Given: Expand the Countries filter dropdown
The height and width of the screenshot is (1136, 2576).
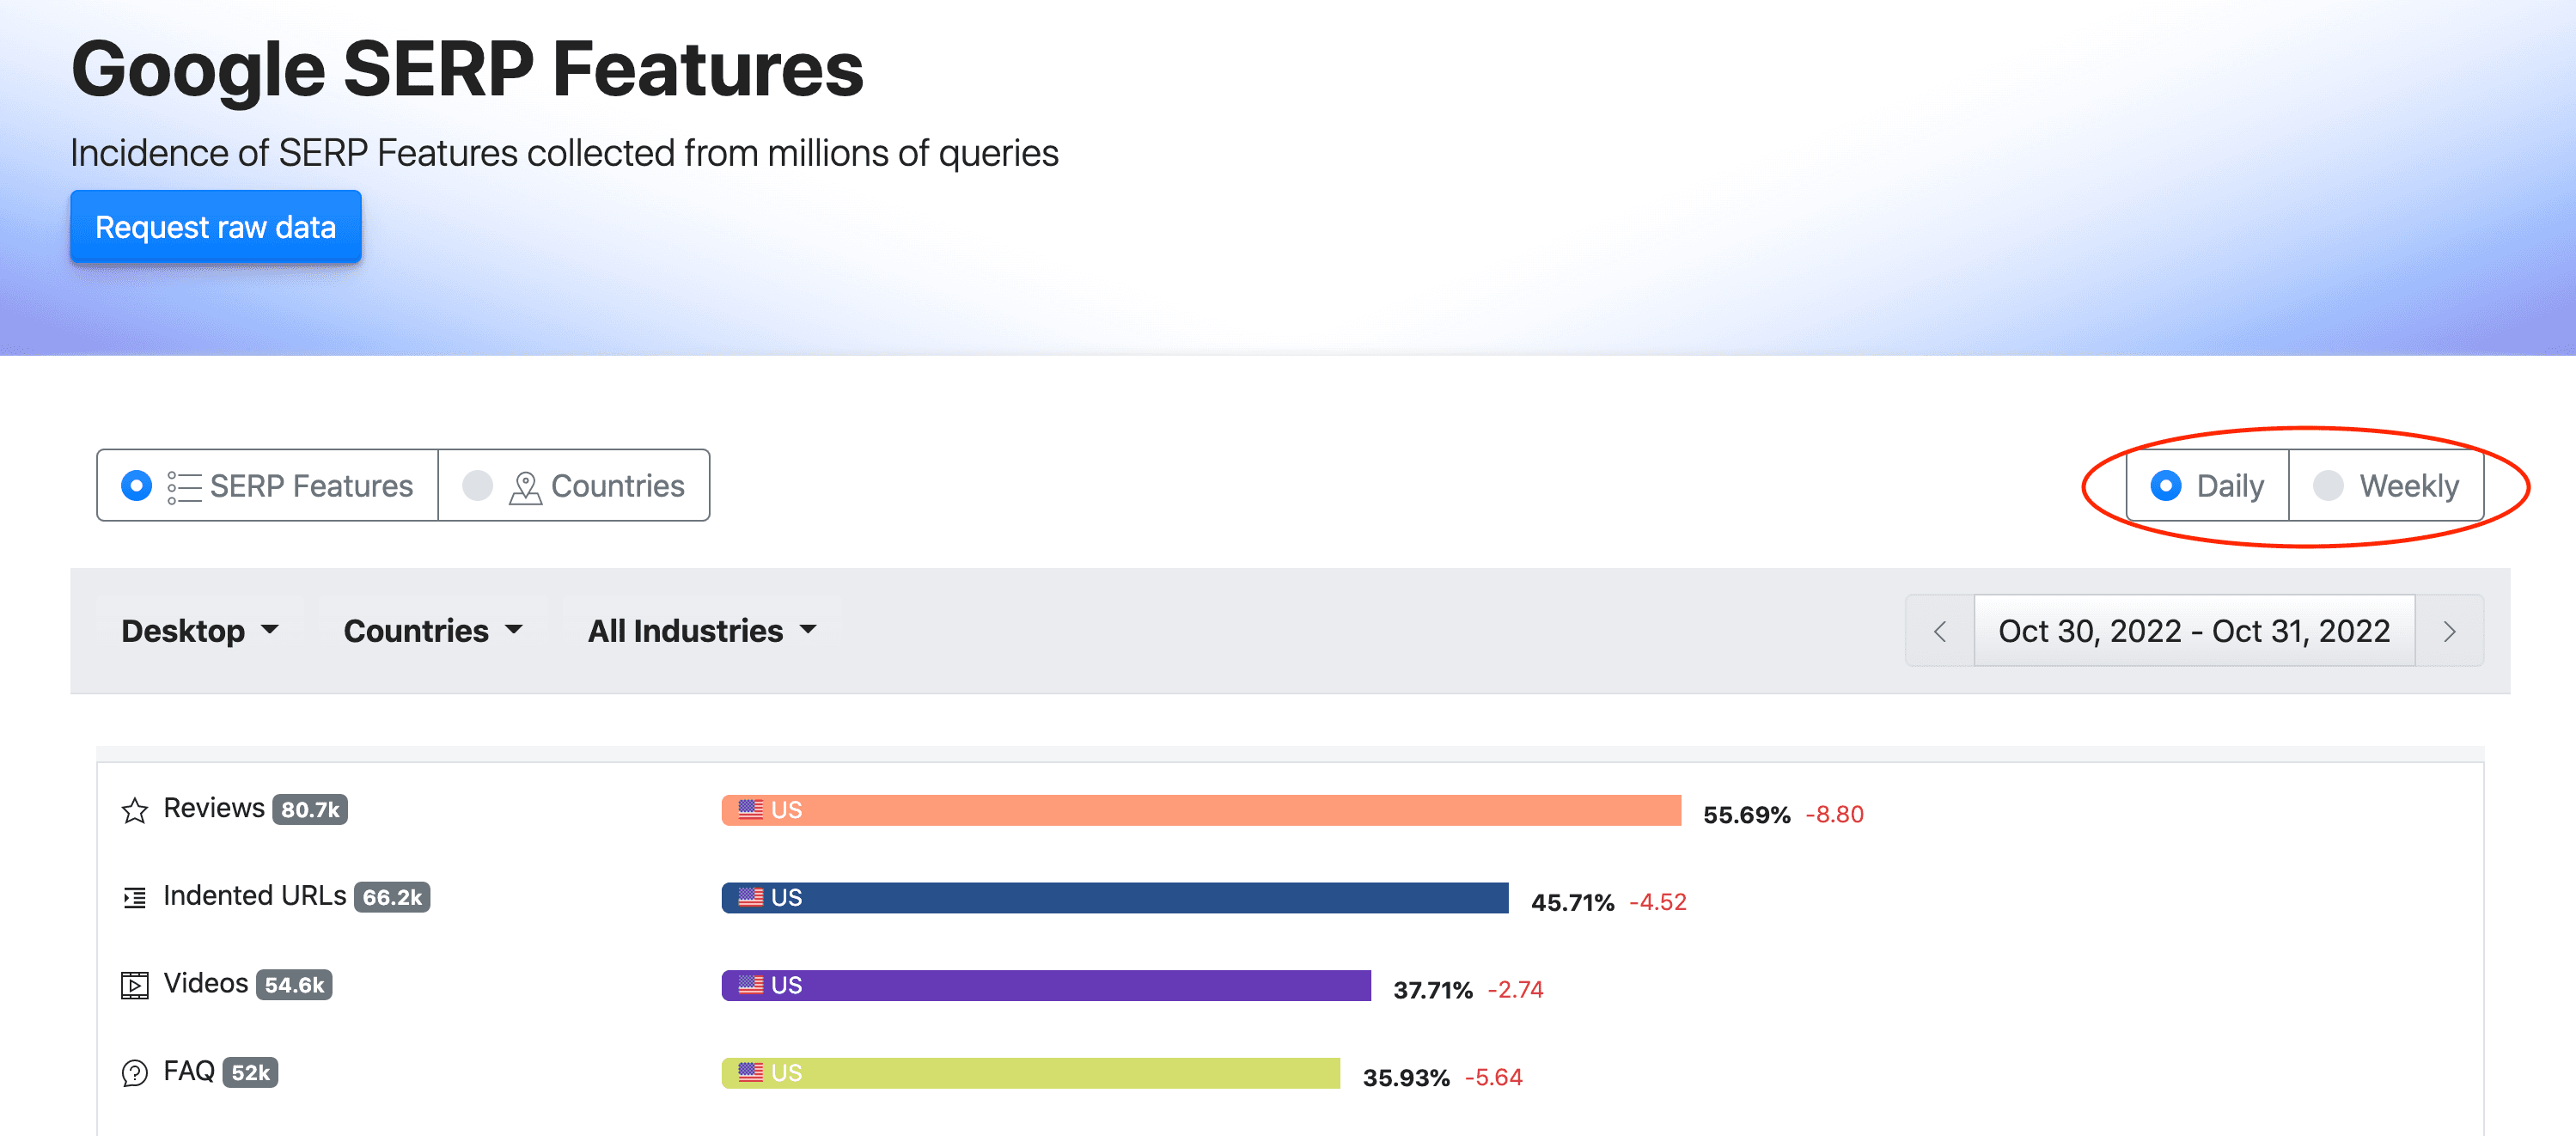Looking at the screenshot, I should pyautogui.click(x=433, y=631).
